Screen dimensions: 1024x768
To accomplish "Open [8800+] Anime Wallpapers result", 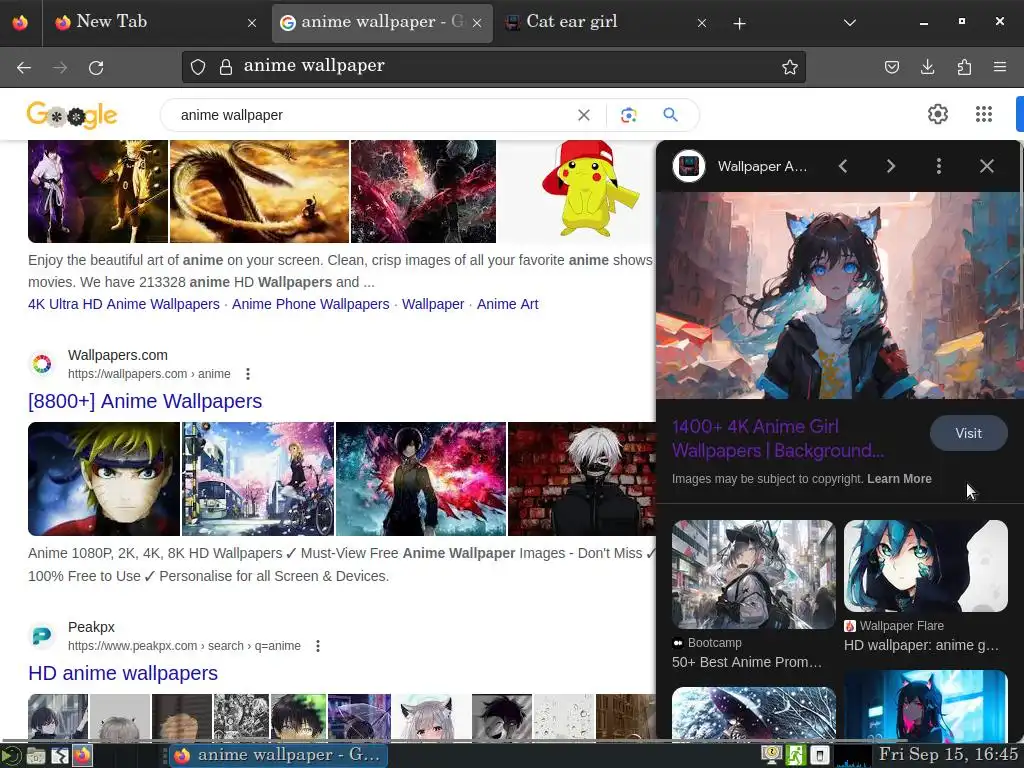I will [145, 401].
